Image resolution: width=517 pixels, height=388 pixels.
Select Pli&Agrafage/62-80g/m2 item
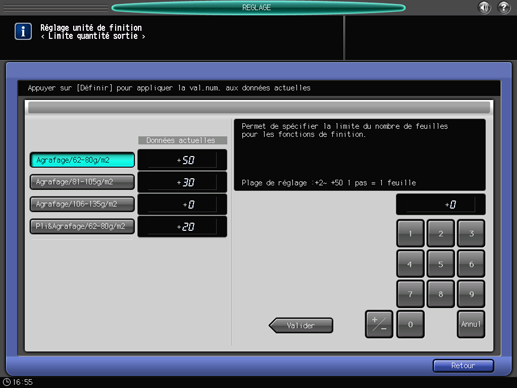(82, 226)
